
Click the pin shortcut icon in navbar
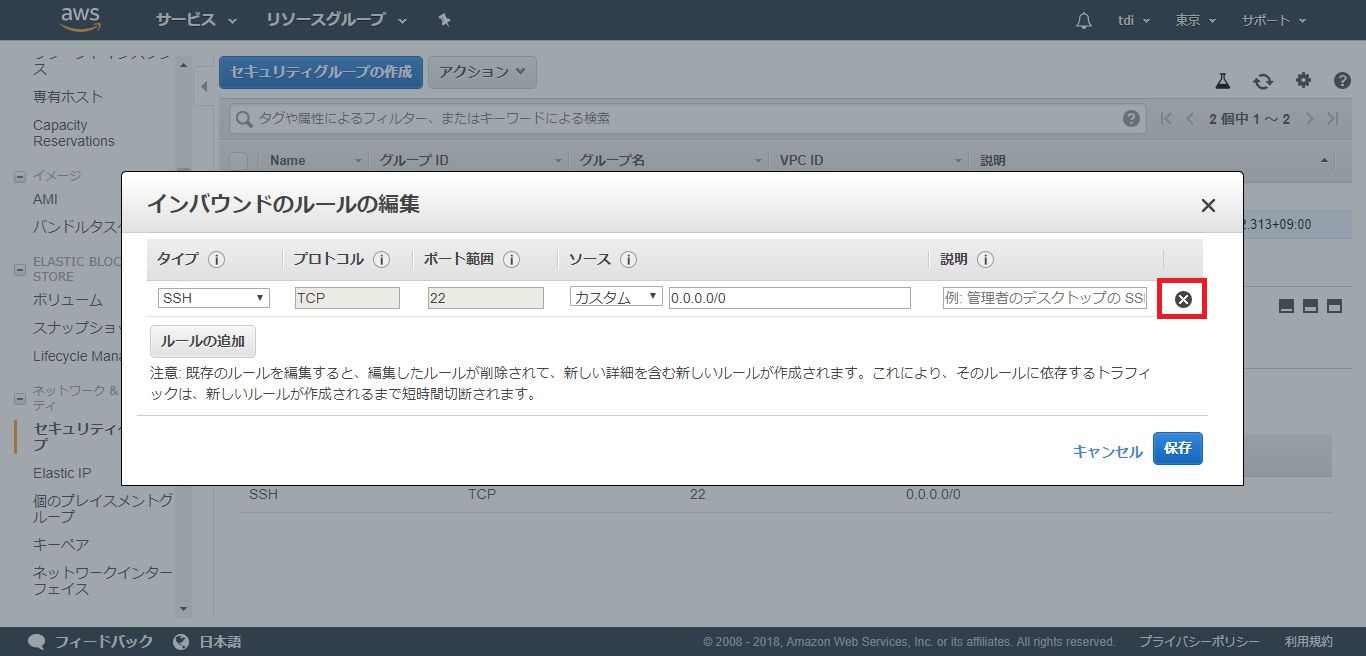[445, 21]
